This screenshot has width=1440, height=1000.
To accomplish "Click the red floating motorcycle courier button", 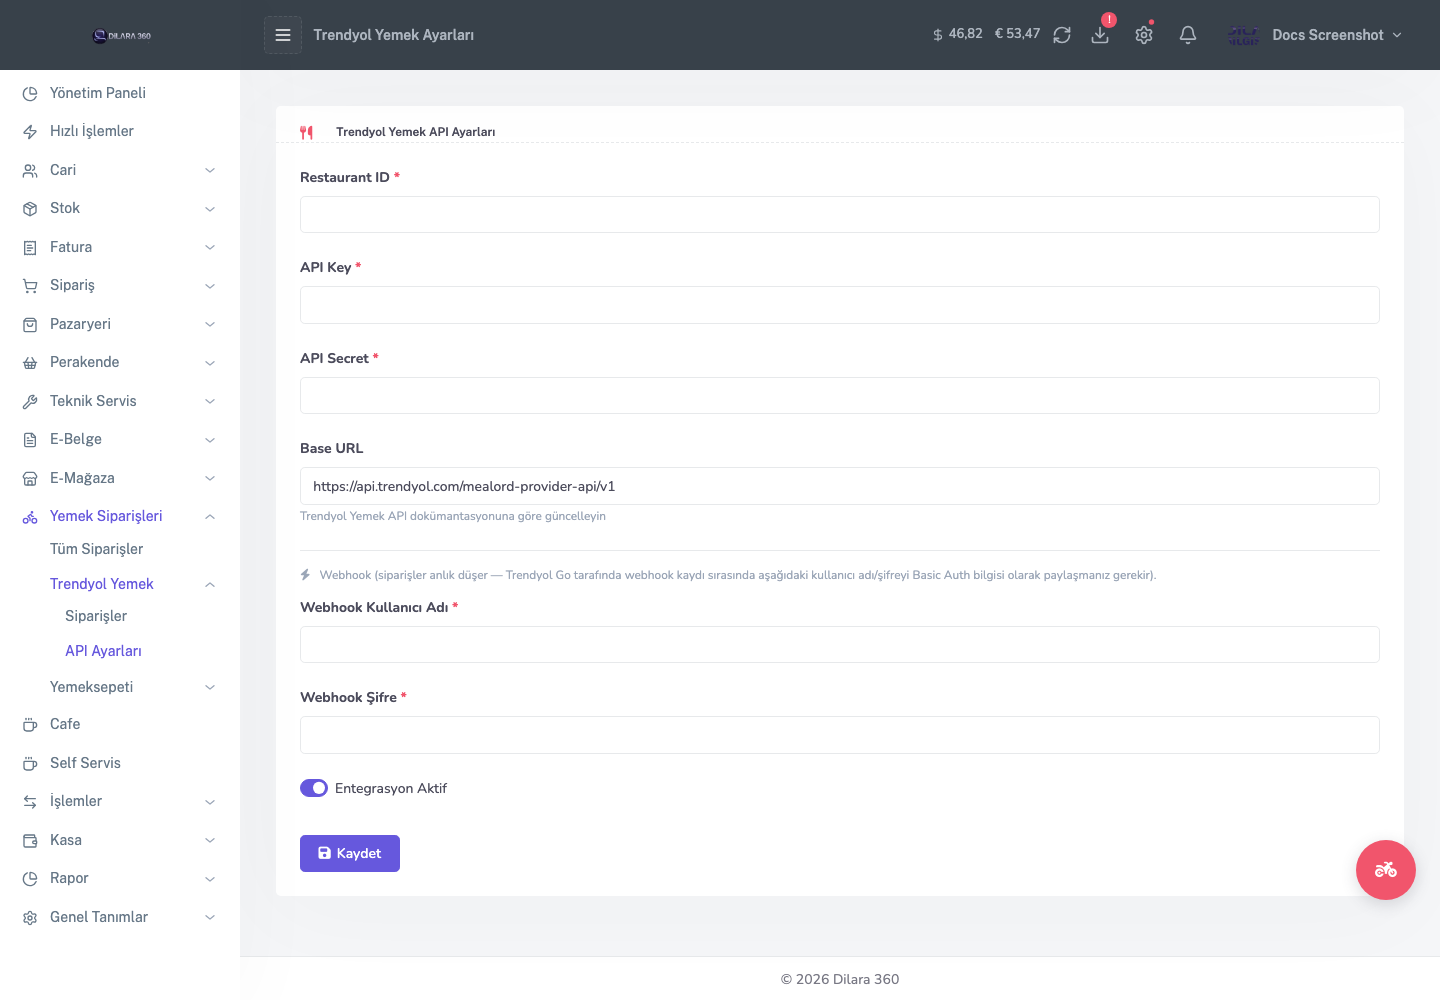I will pyautogui.click(x=1386, y=870).
